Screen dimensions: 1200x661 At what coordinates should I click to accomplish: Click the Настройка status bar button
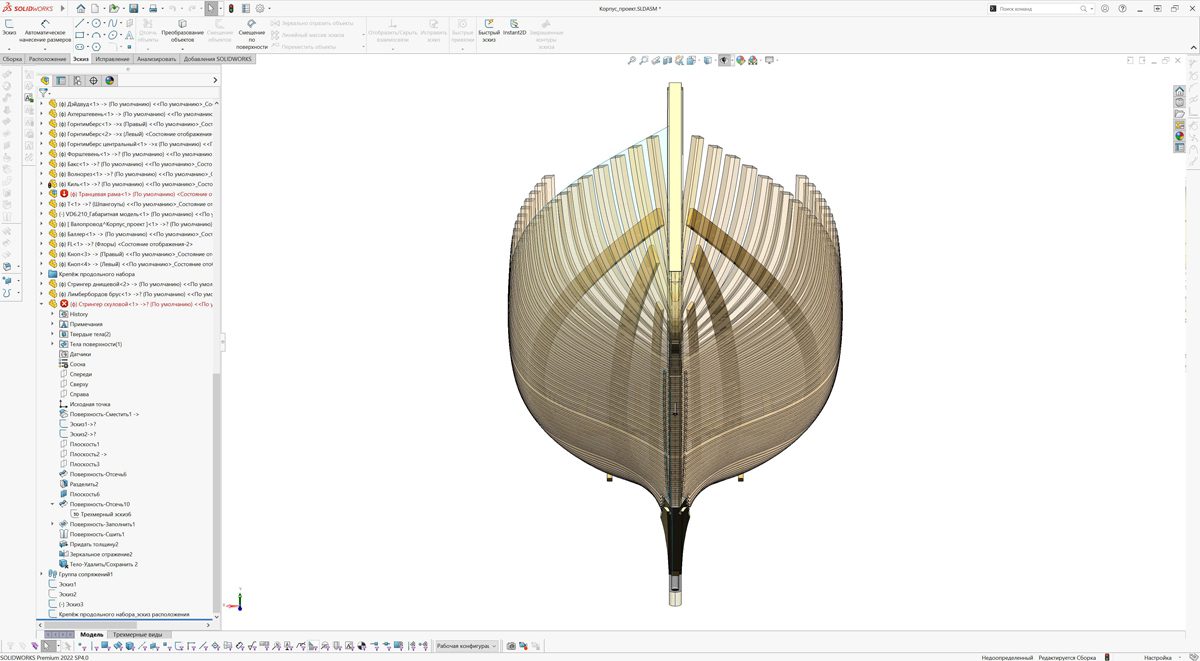(1157, 657)
